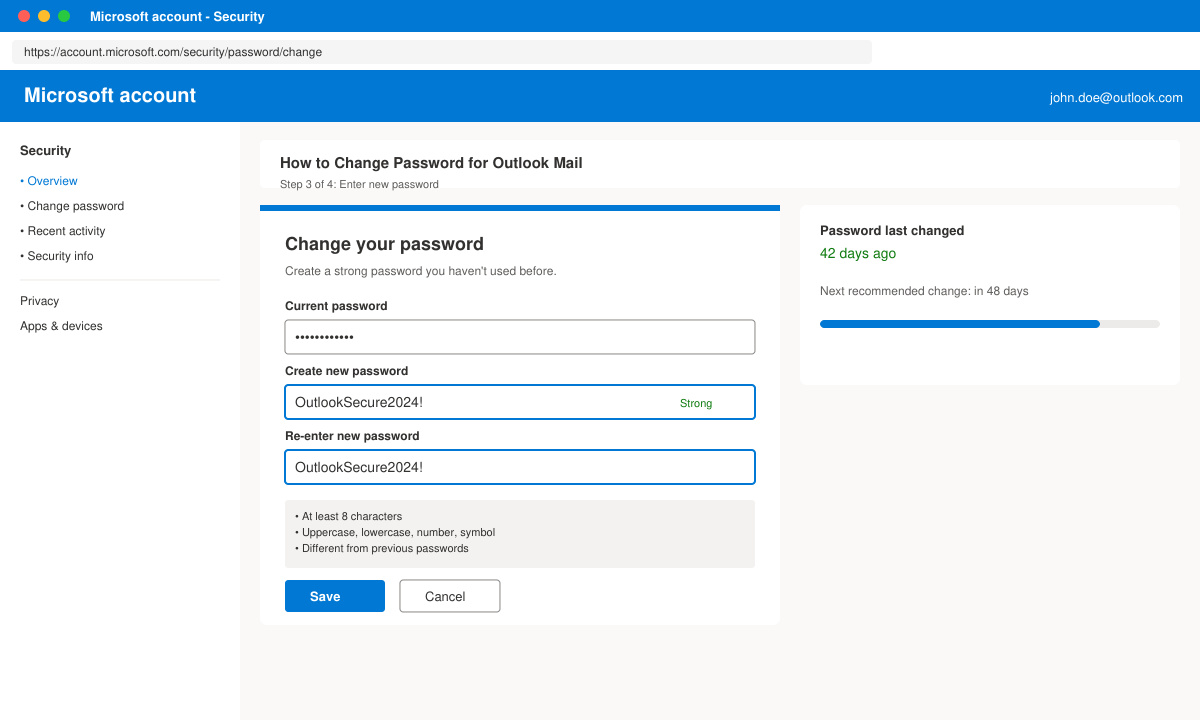Click the Cancel button
This screenshot has height=720, width=1200.
[450, 596]
